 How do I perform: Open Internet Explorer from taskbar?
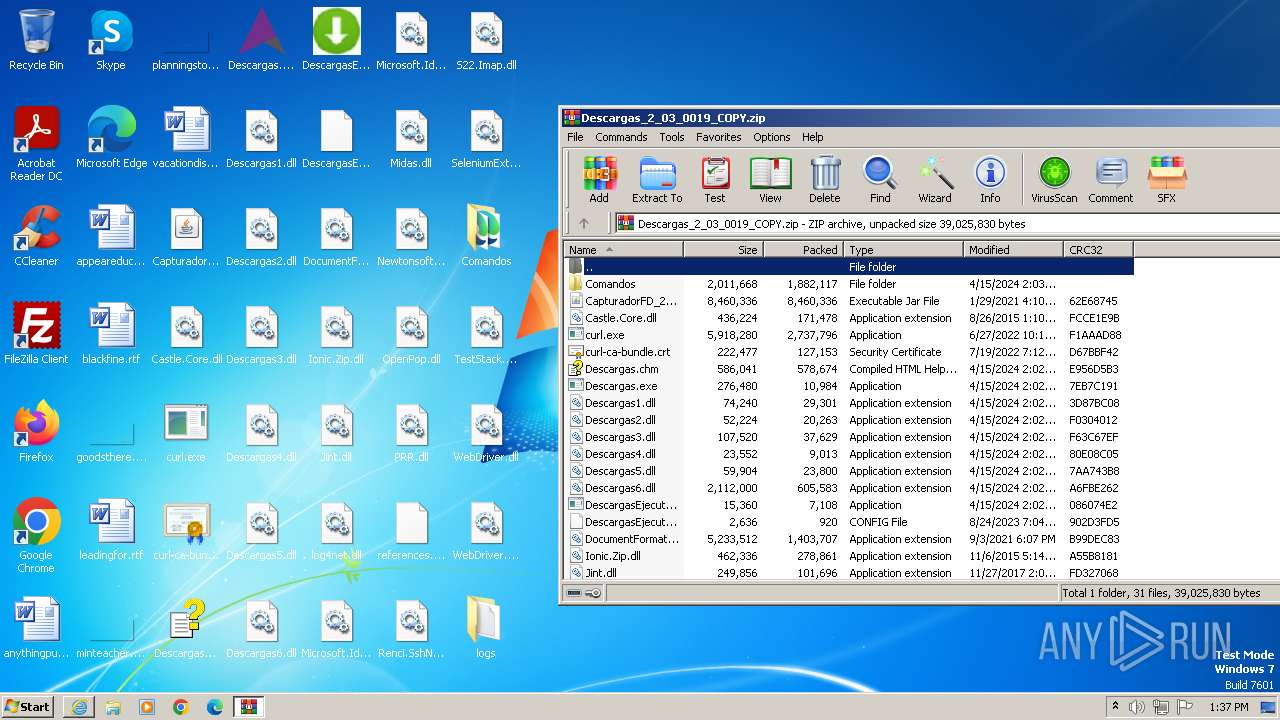(x=79, y=707)
